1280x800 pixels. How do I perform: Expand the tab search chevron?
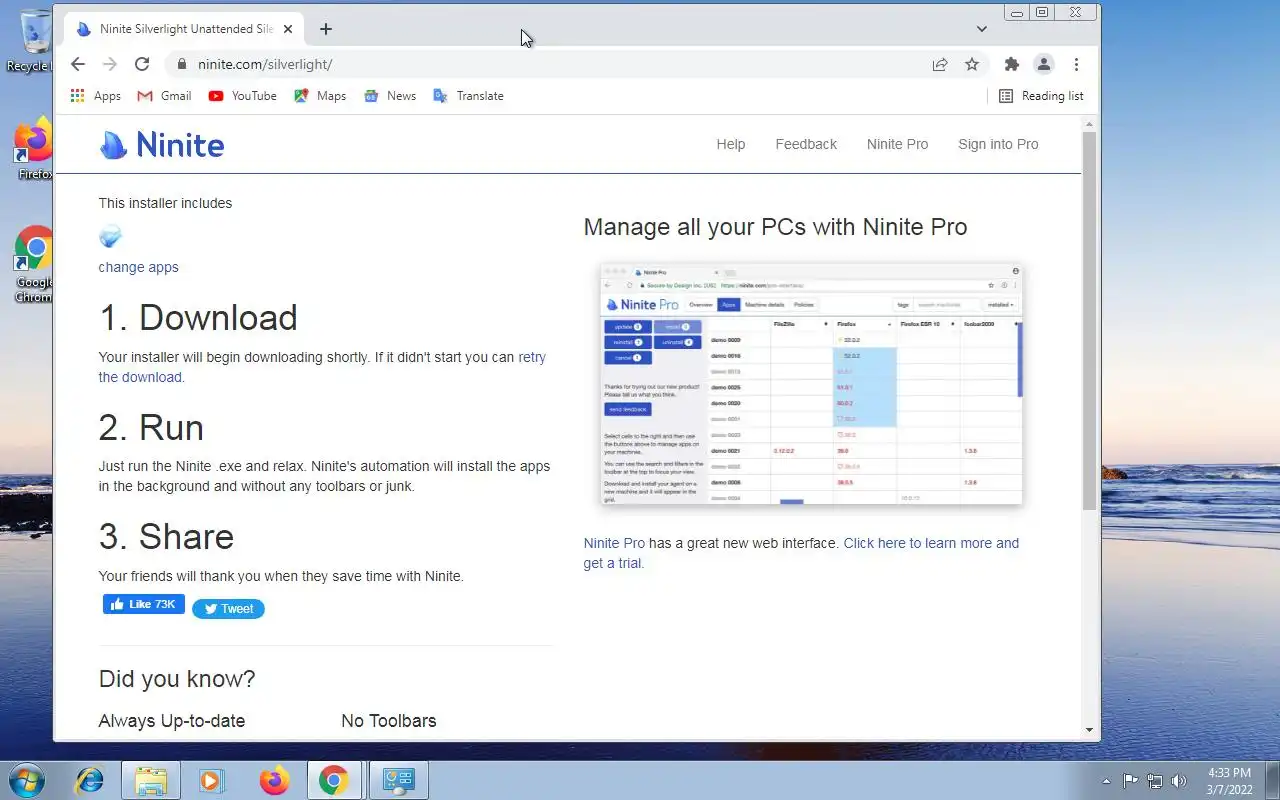(x=982, y=29)
